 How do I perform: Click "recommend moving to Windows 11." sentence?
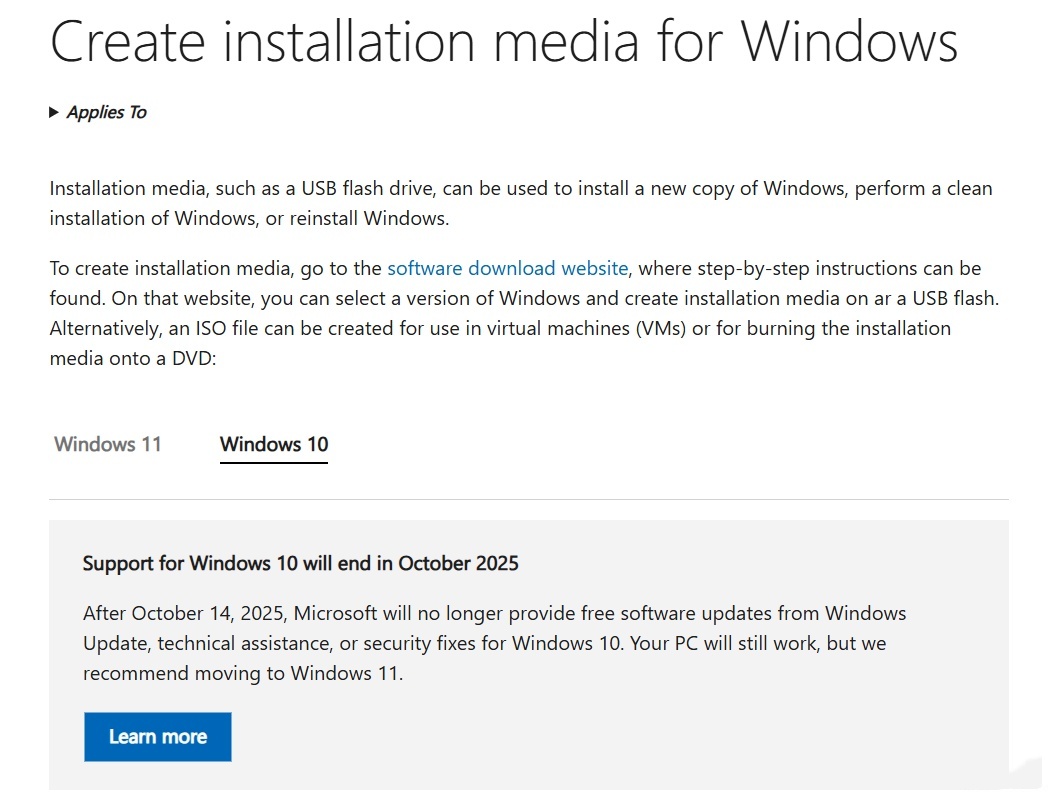(x=243, y=673)
